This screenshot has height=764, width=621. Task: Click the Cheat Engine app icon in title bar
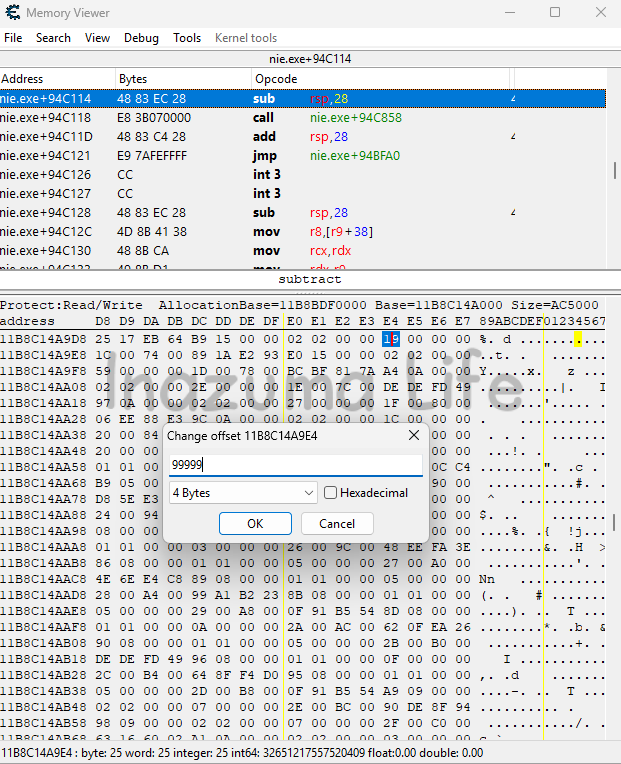click(x=12, y=13)
